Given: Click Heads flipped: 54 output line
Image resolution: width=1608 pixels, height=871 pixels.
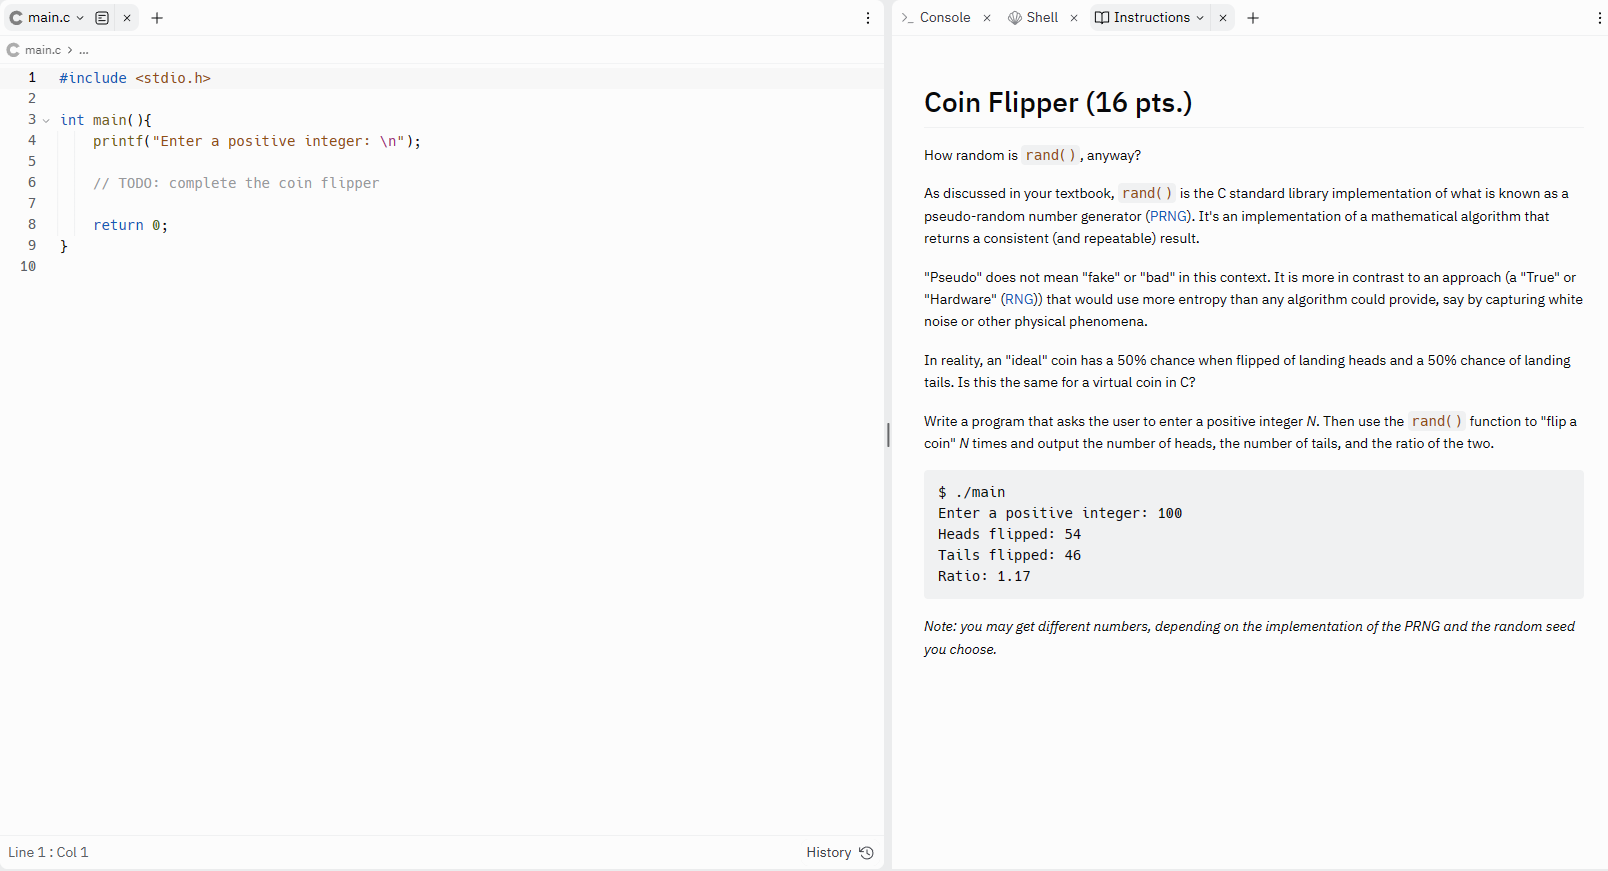Looking at the screenshot, I should tap(1009, 534).
